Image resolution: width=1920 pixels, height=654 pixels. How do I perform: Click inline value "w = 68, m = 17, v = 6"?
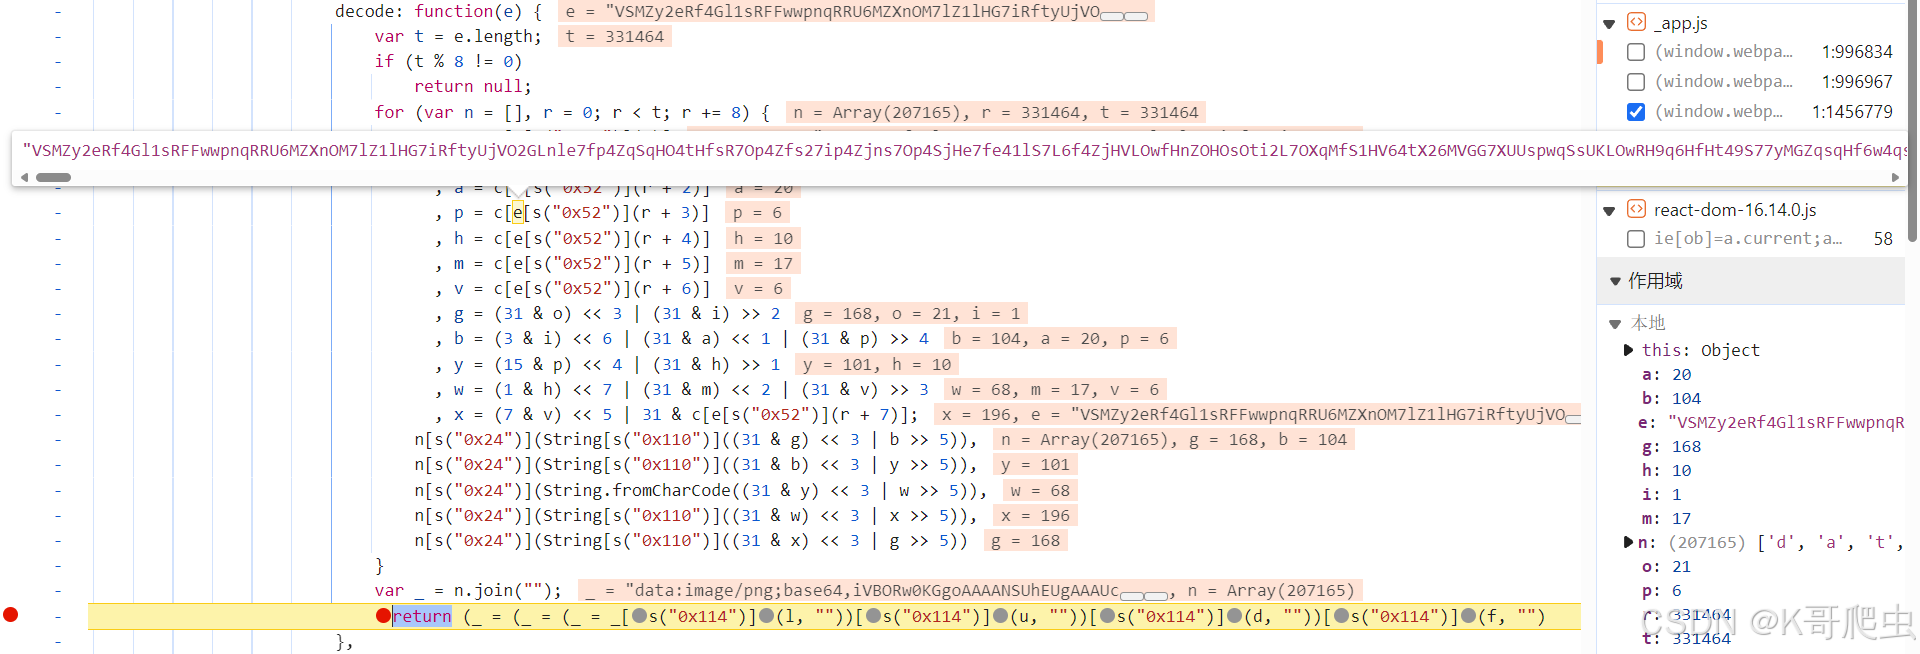[1055, 389]
